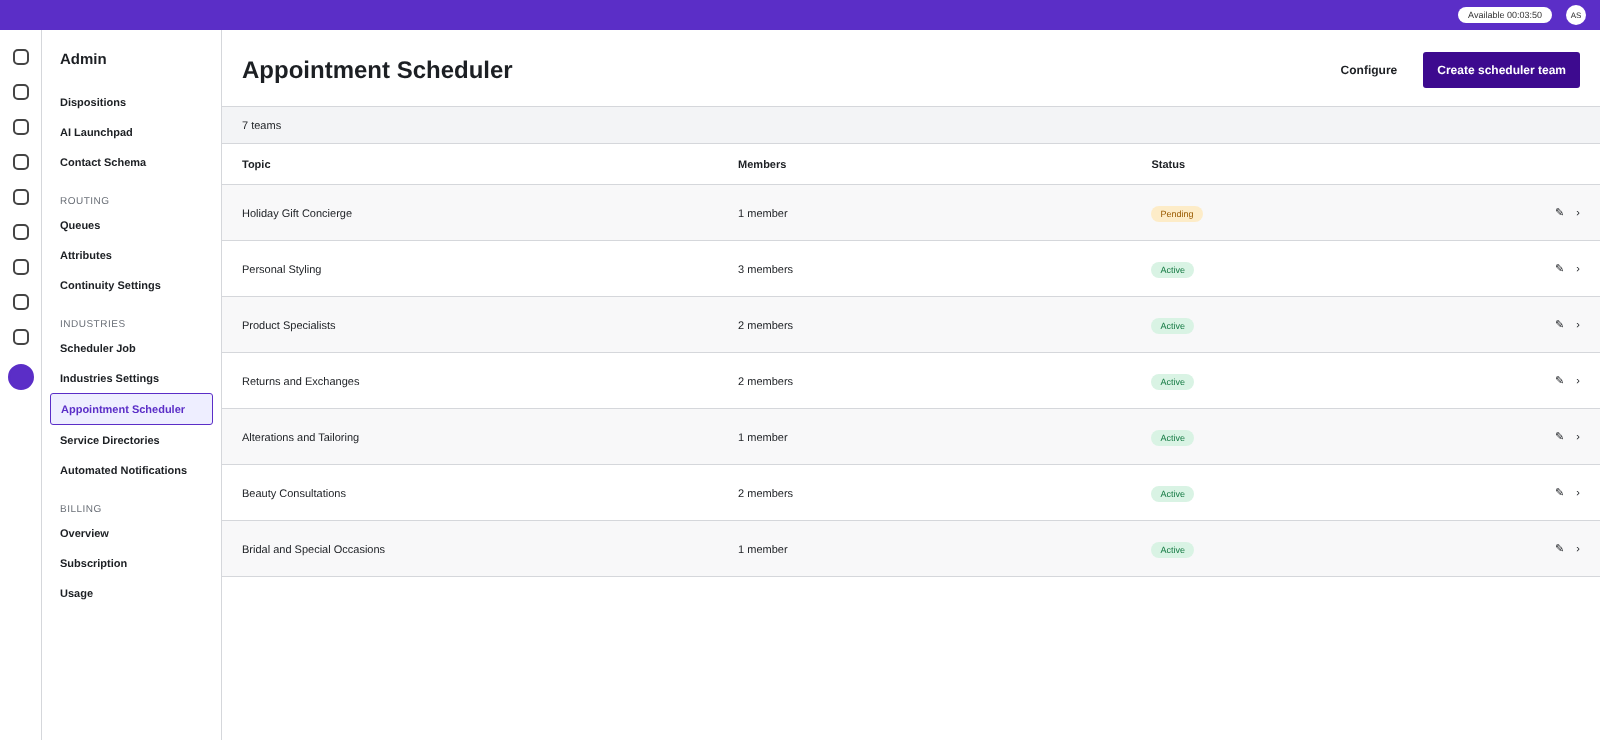This screenshot has width=1600, height=740.
Task: Create a new scheduler team
Action: (1501, 70)
